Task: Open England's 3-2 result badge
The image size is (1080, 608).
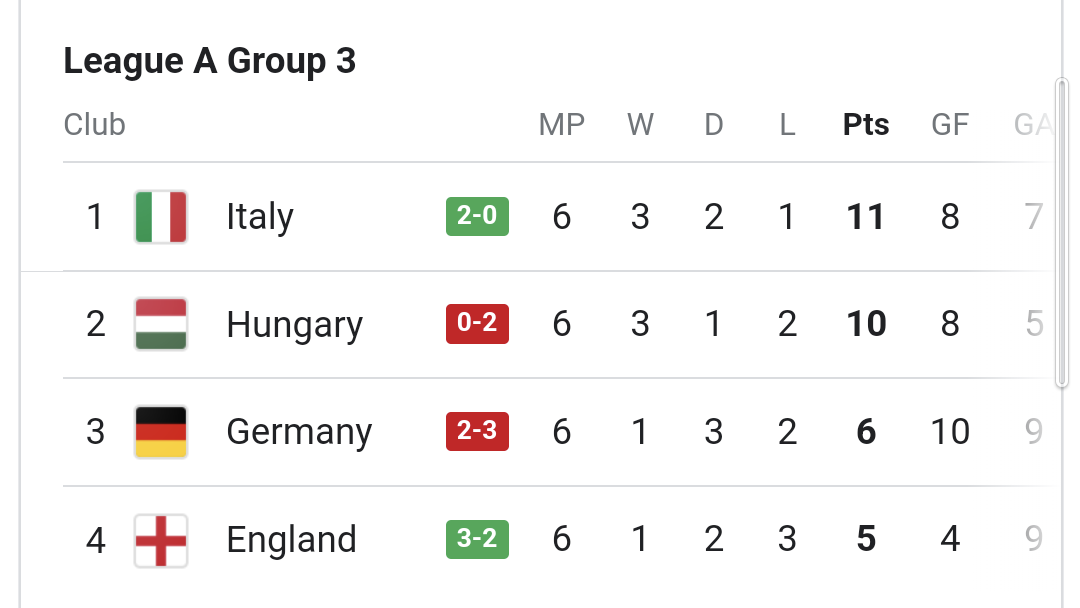Action: pyautogui.click(x=477, y=539)
